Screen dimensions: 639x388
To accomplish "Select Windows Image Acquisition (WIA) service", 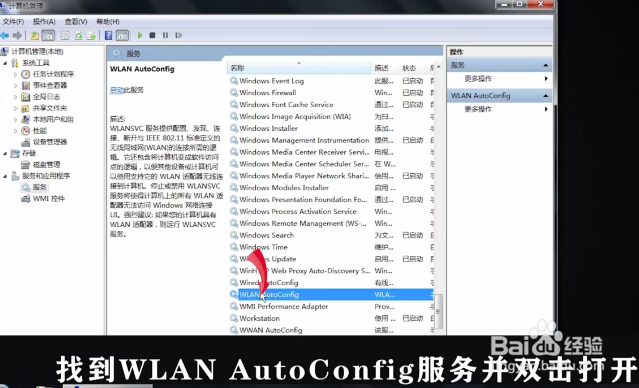I will [x=330, y=117].
